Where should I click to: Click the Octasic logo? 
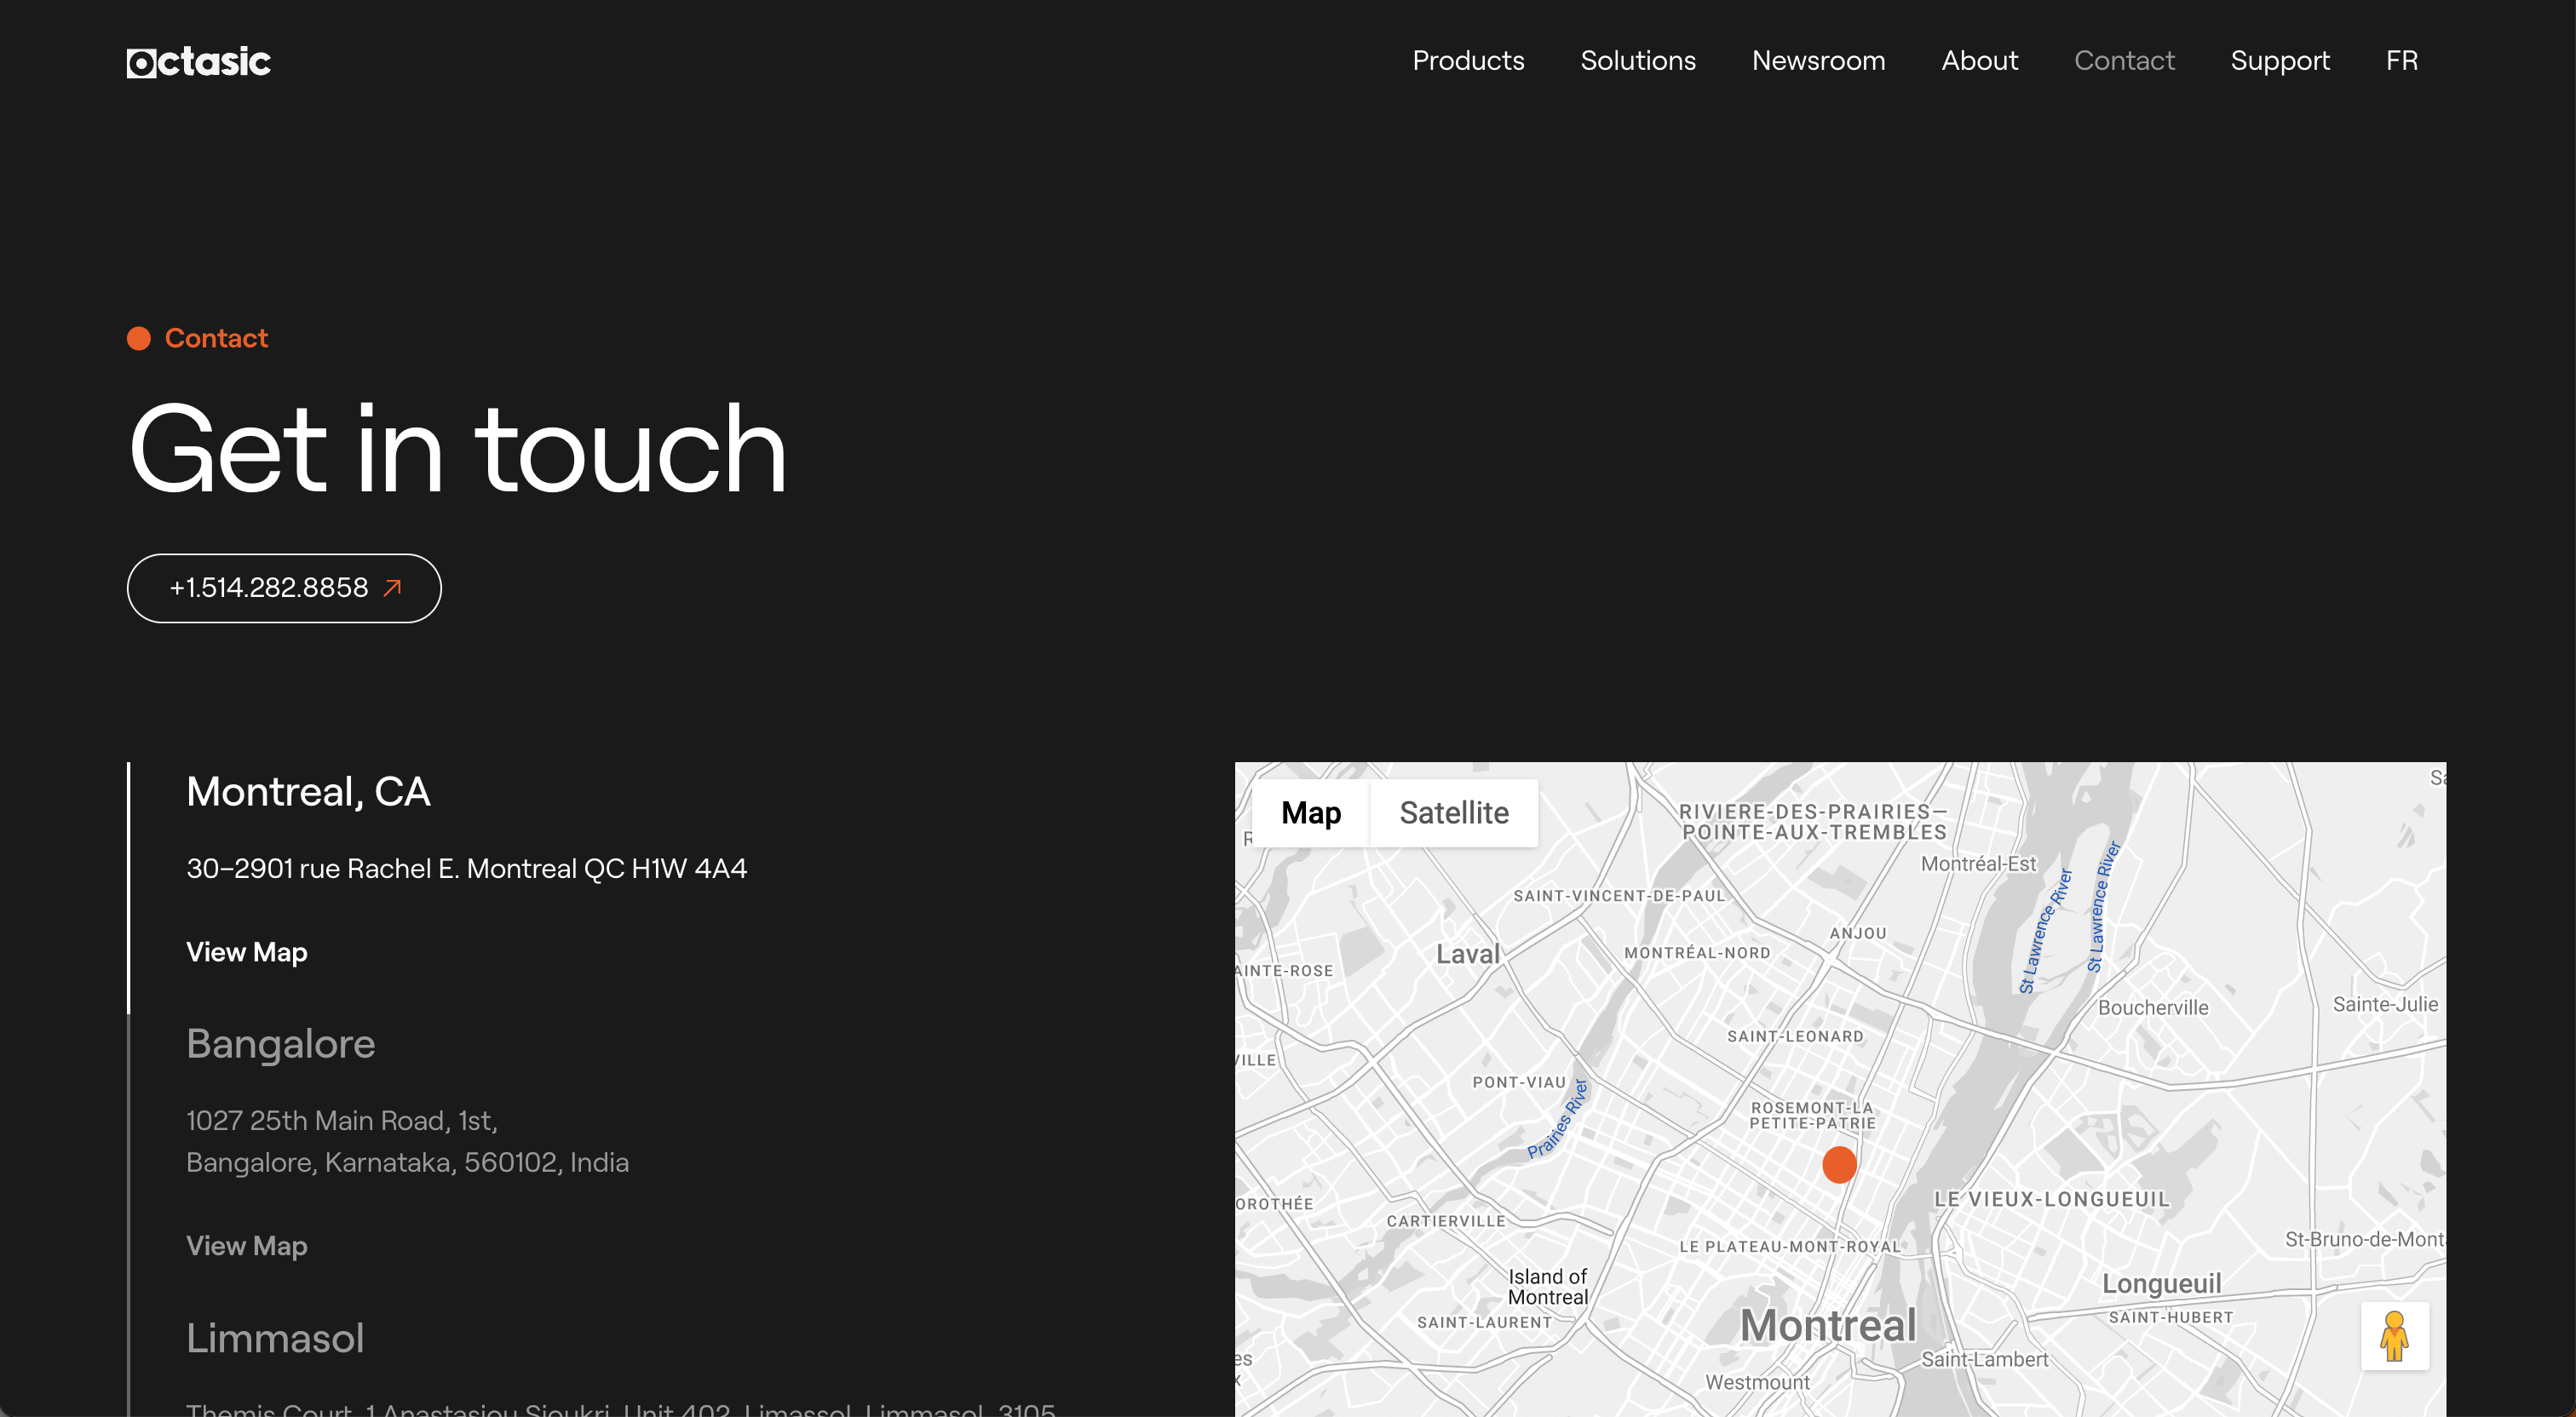pos(198,62)
